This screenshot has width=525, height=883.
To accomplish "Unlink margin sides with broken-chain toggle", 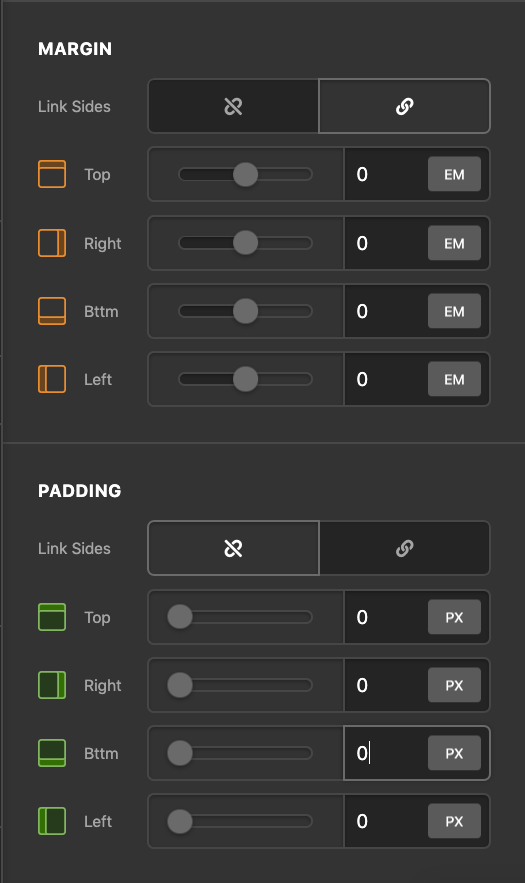I will click(233, 106).
